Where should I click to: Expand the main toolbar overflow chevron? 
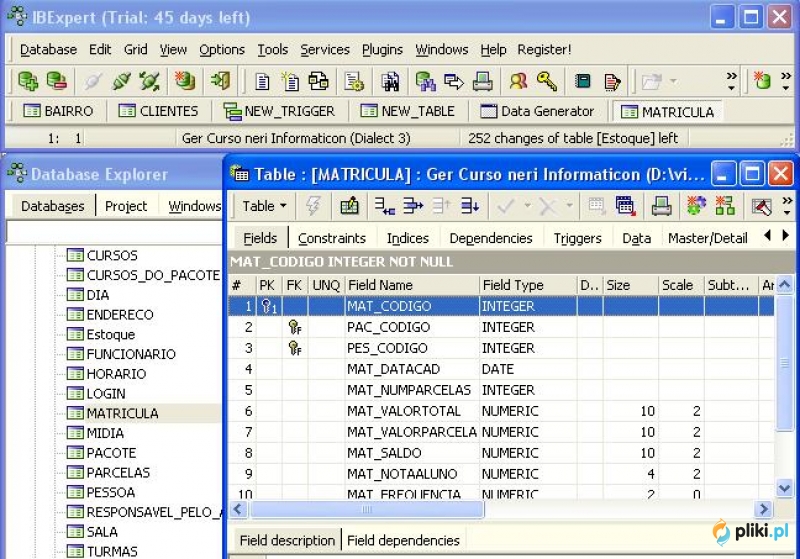click(731, 81)
